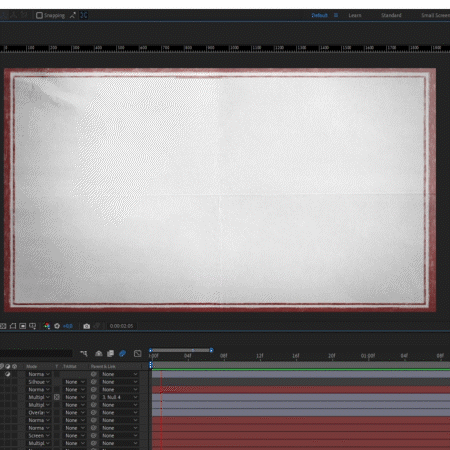Click the Region of Interest viewer icon
This screenshot has height=450, width=450.
22,326
